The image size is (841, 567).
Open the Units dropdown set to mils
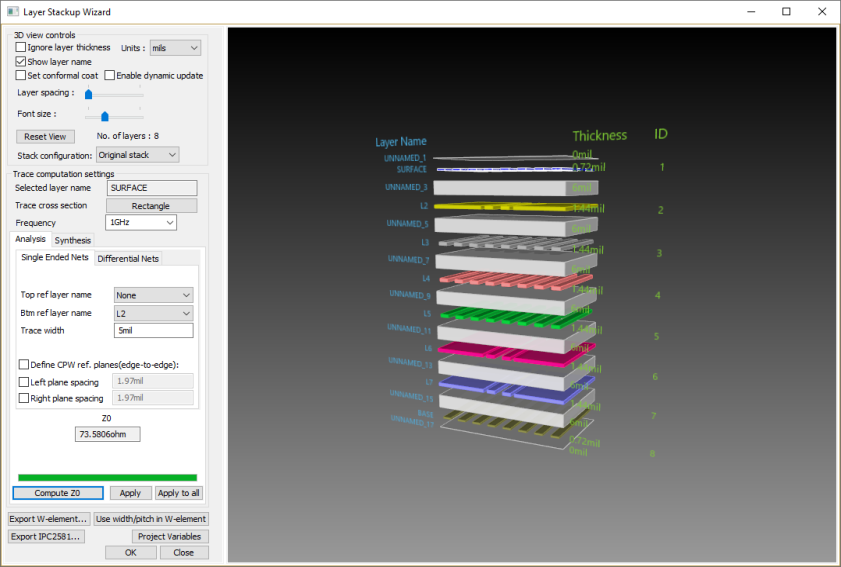click(x=175, y=48)
